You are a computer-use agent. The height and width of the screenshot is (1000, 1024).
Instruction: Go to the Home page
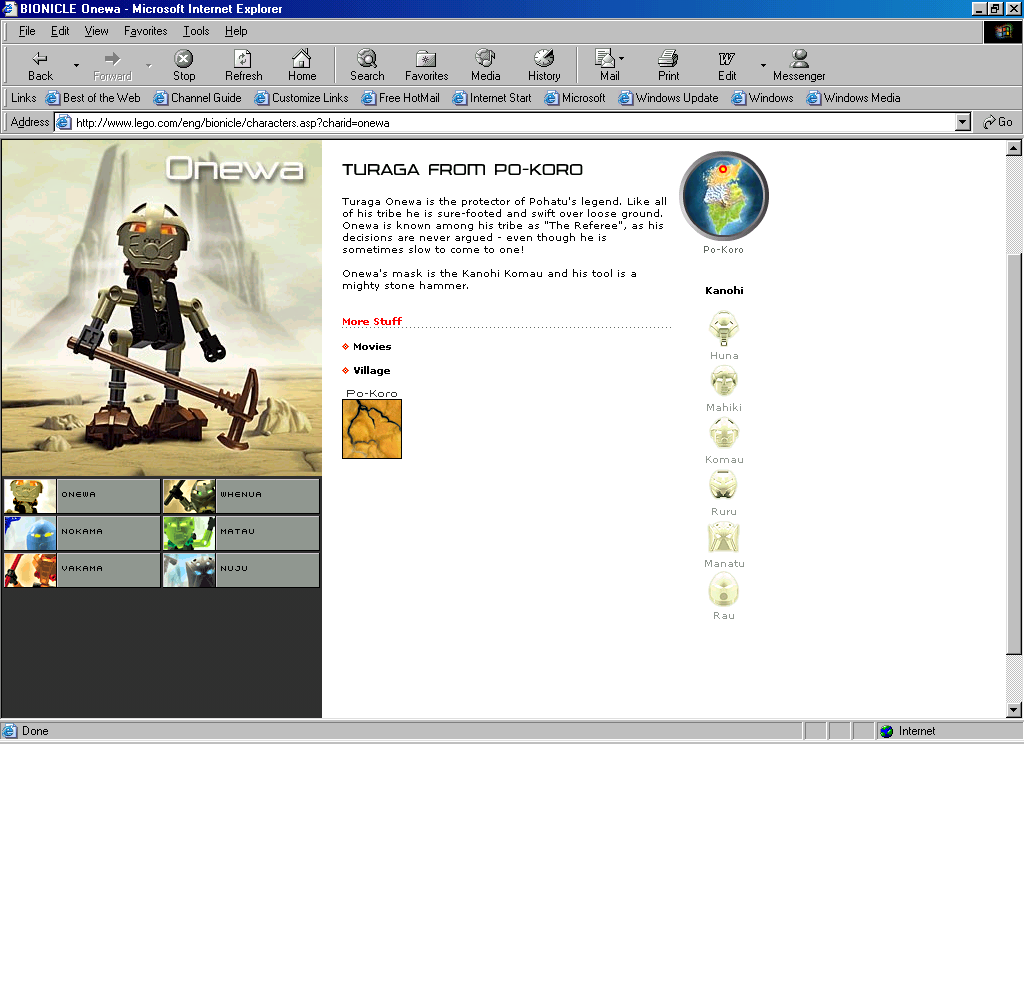(302, 65)
